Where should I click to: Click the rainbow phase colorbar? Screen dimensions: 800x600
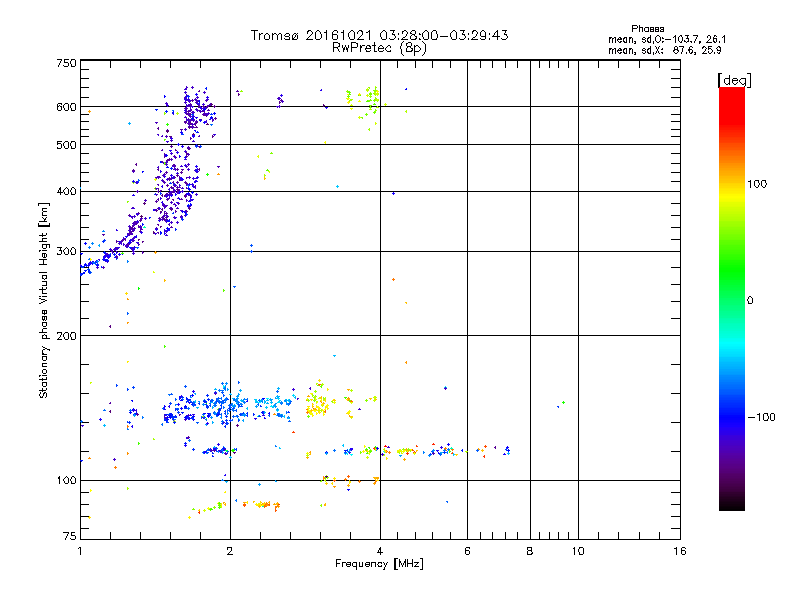732,298
